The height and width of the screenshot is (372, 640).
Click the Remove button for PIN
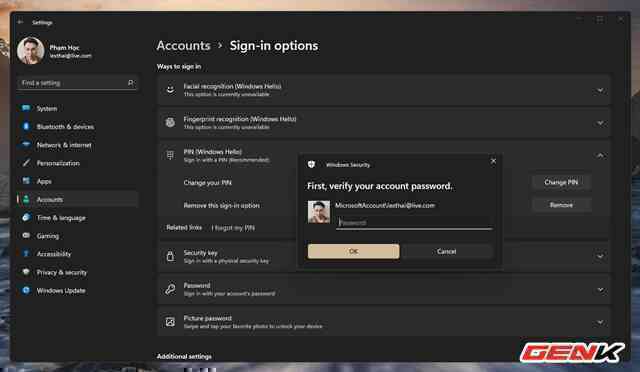pos(561,205)
